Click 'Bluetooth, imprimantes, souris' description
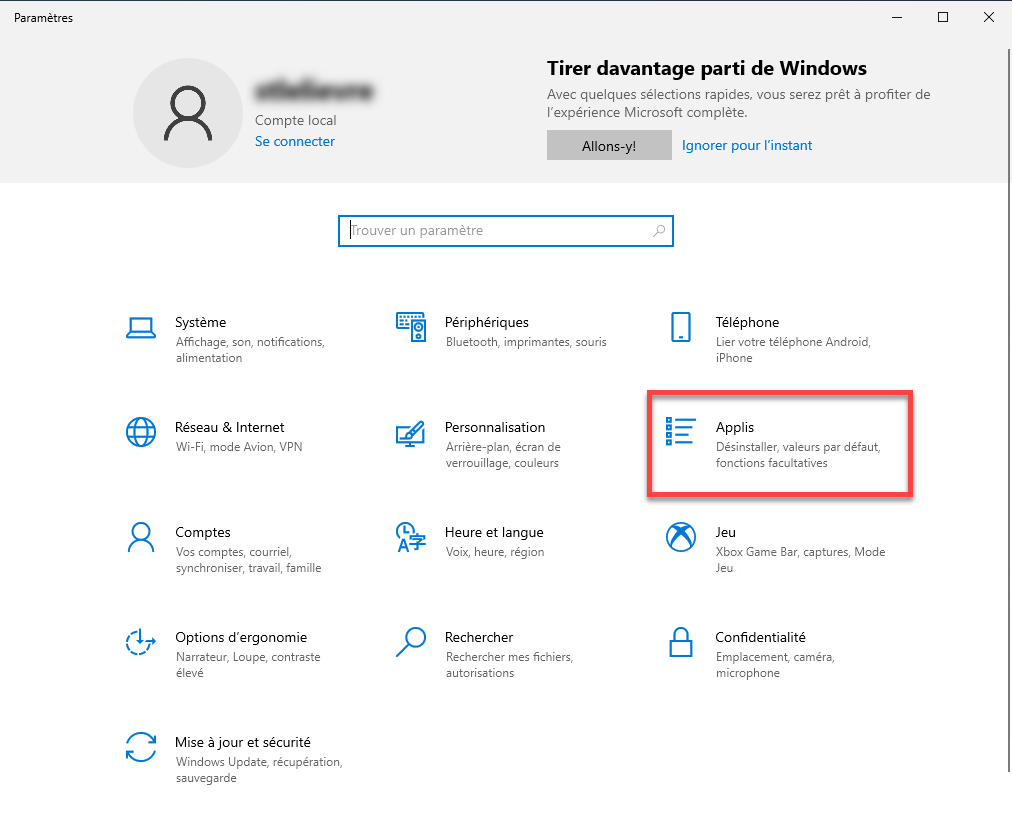The image size is (1012, 830). point(526,342)
